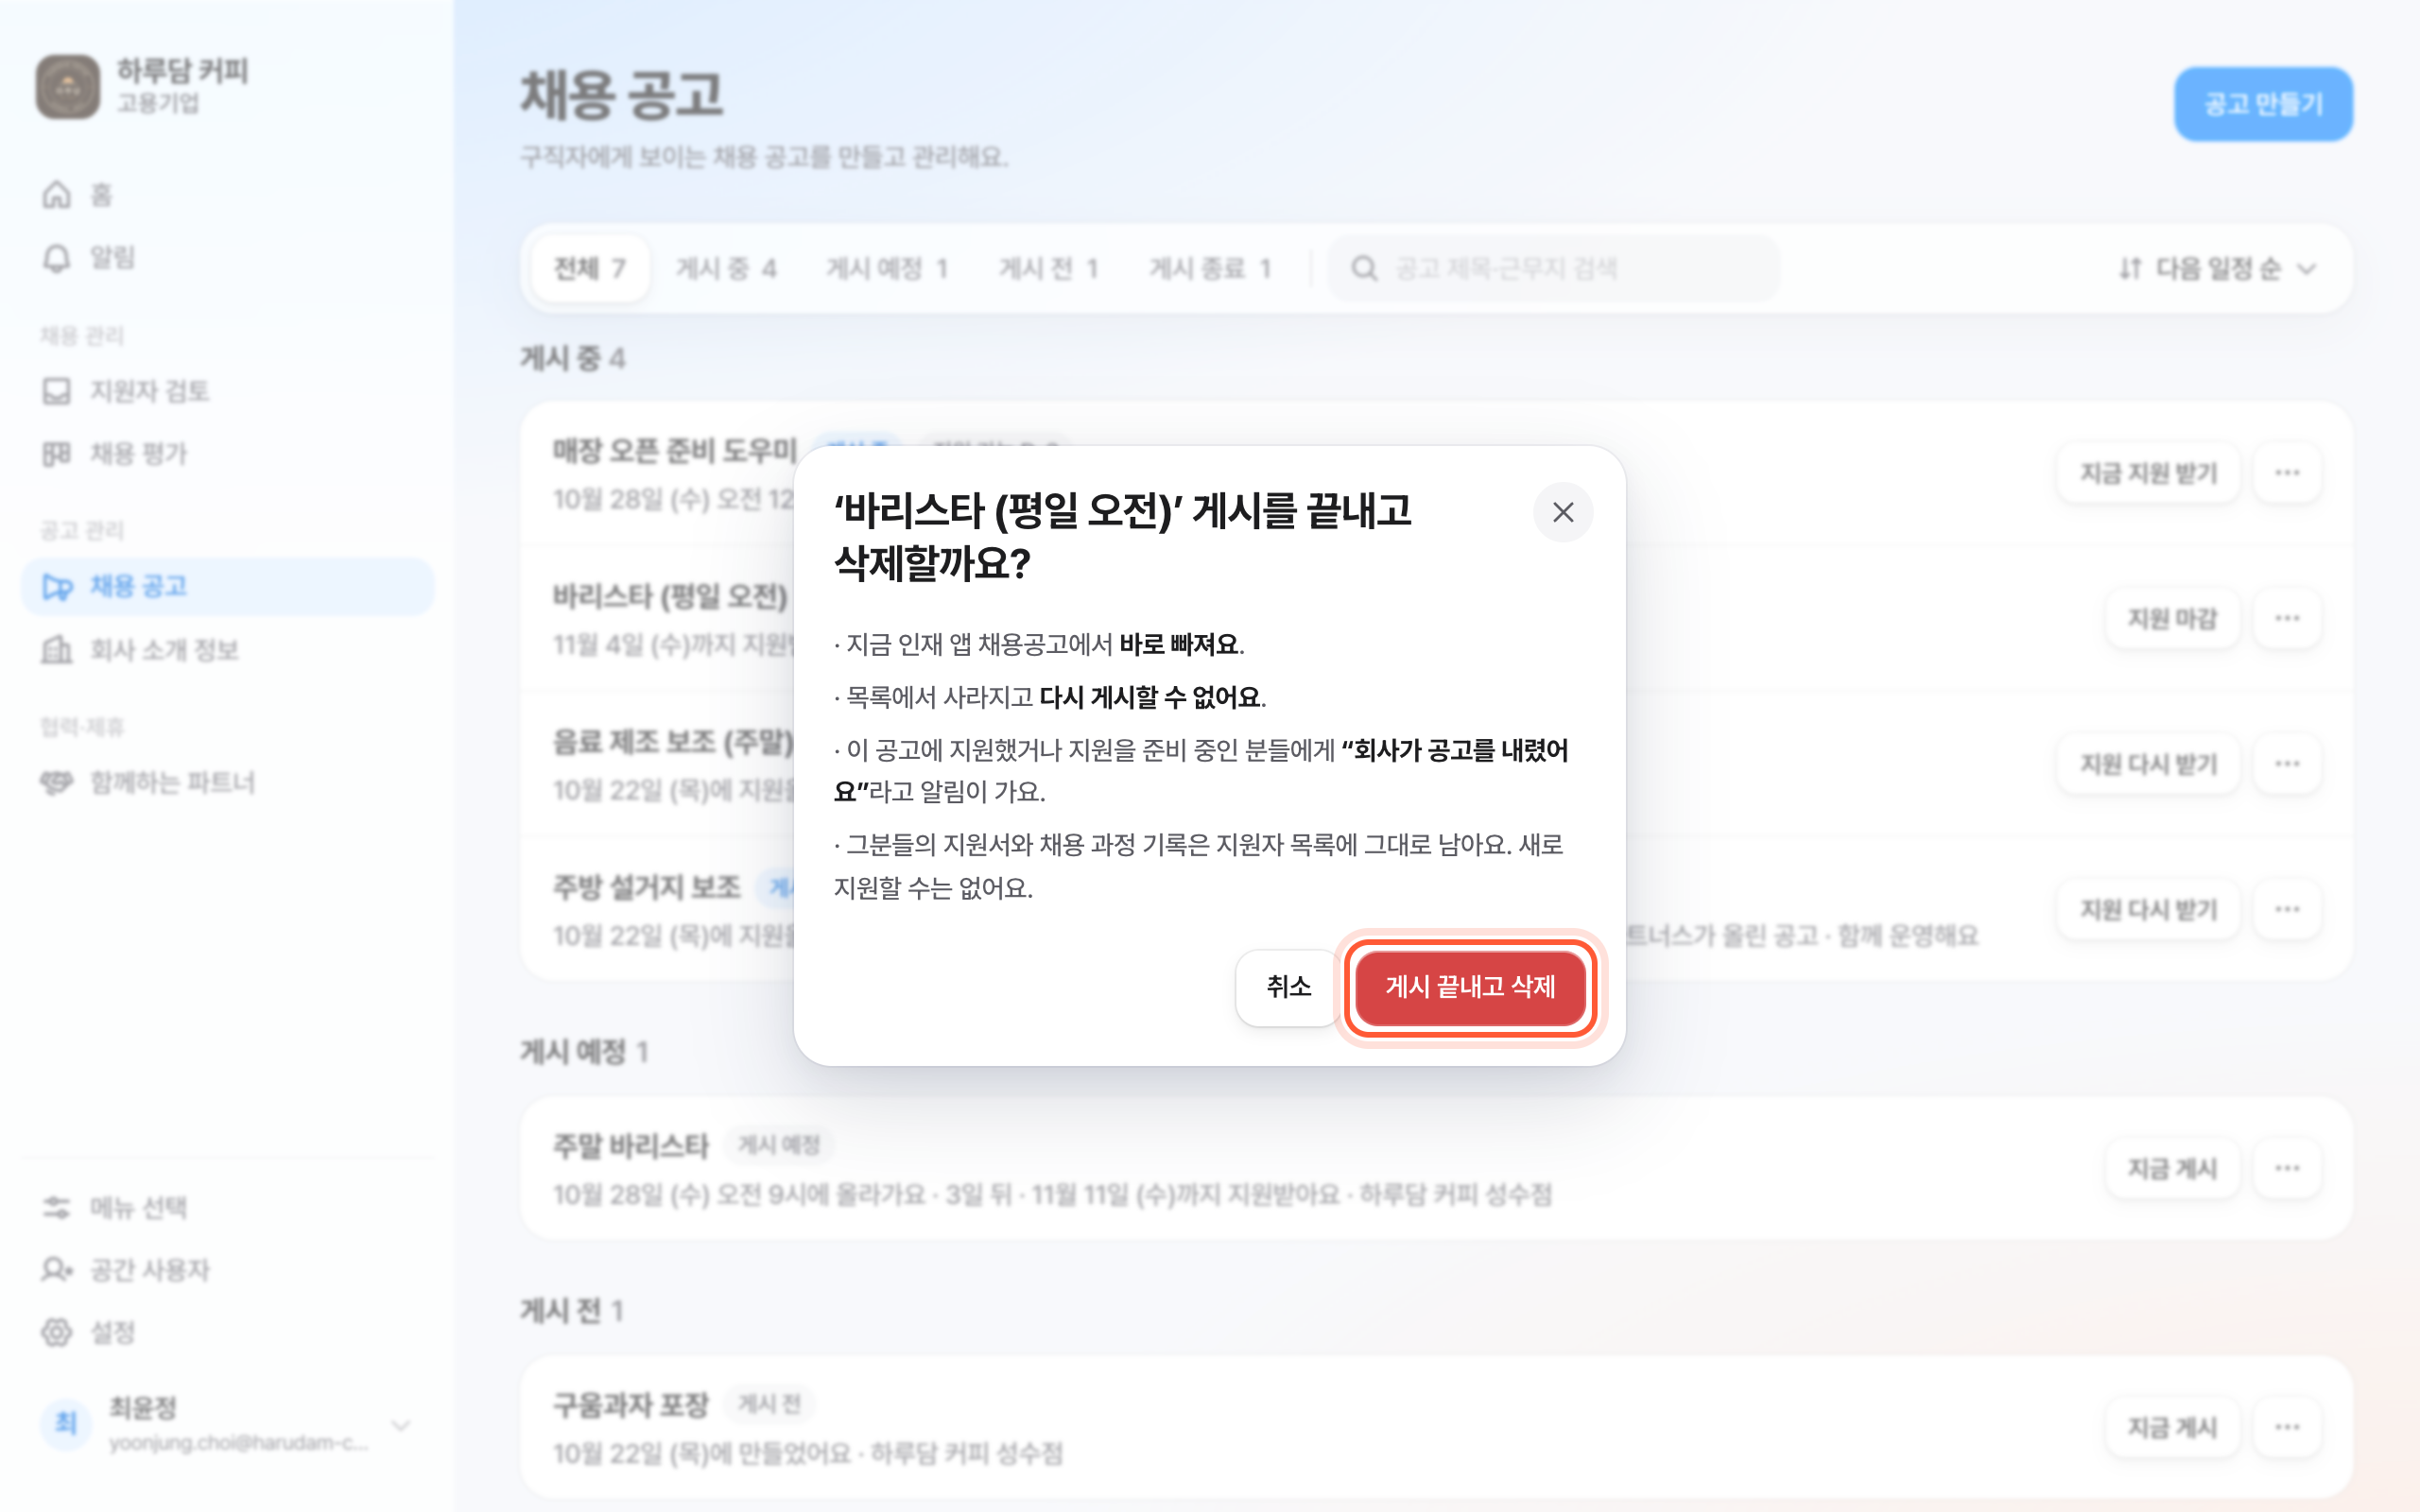Expand 다음 일정 순 sort dropdown

click(x=2217, y=268)
